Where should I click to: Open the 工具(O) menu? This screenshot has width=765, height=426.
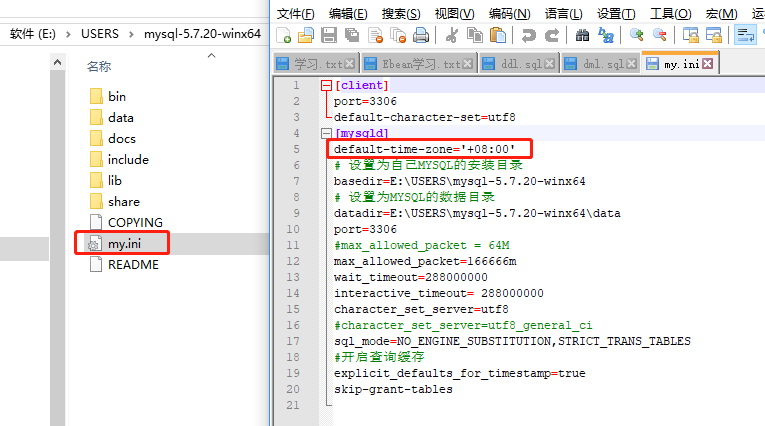pyautogui.click(x=670, y=14)
